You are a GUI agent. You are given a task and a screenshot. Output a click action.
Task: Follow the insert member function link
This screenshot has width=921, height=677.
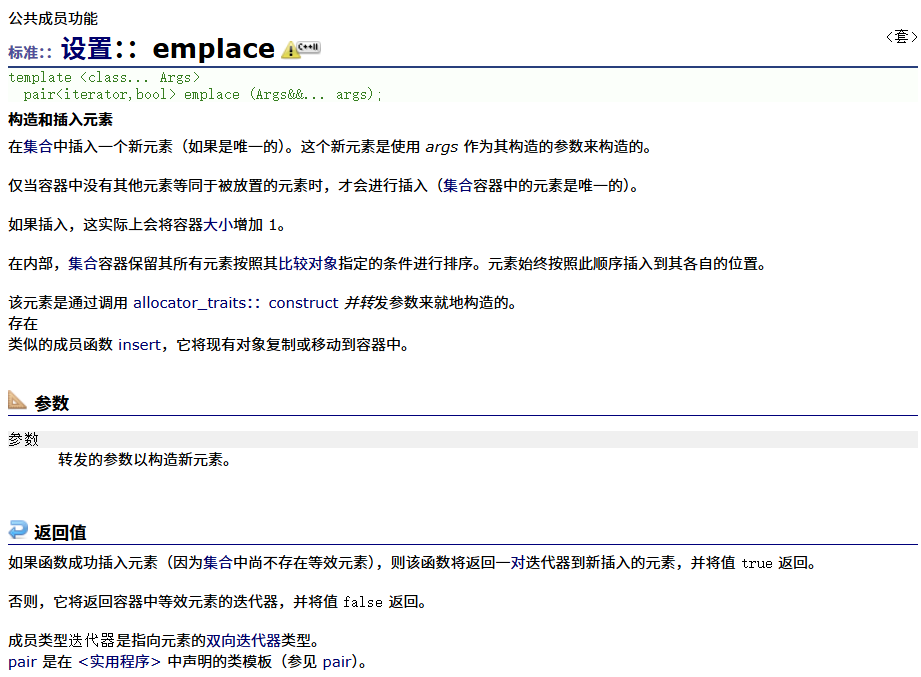coord(139,345)
